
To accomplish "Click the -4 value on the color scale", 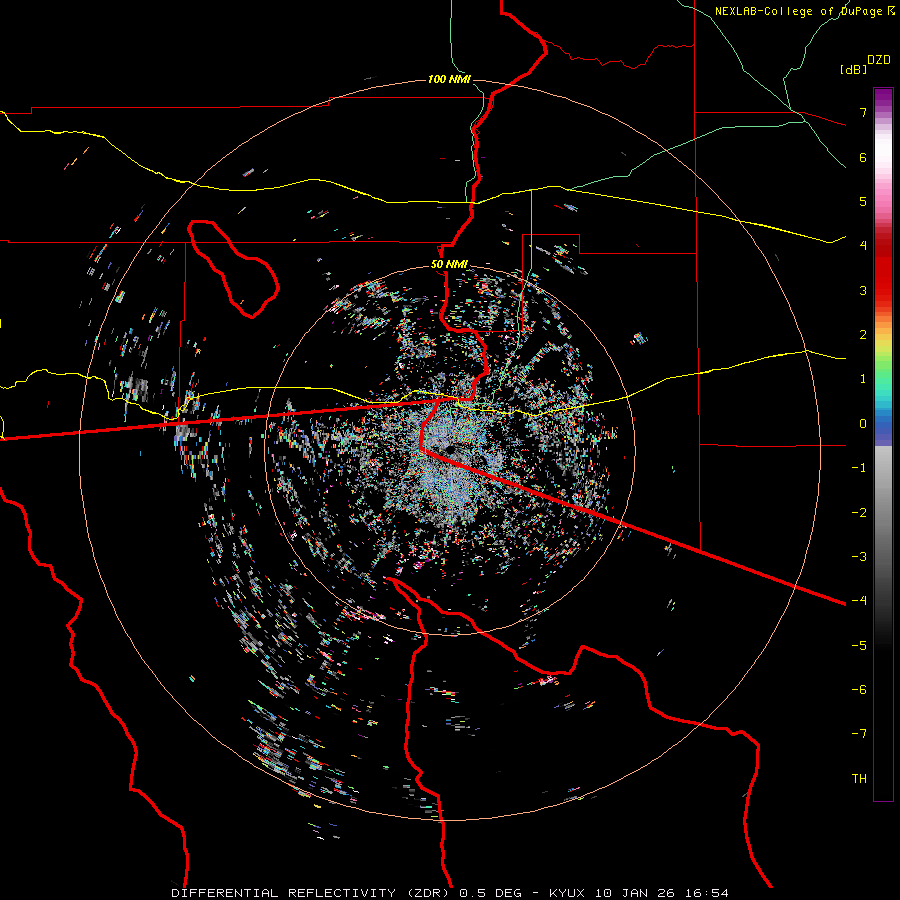I will (859, 600).
